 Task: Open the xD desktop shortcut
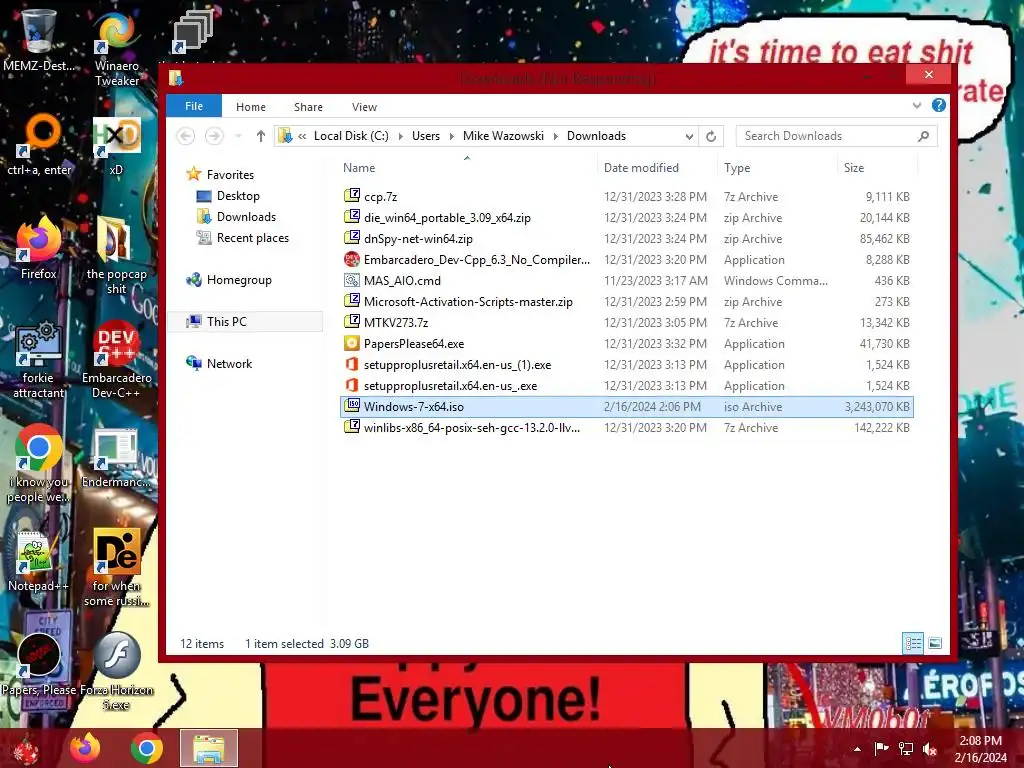[x=116, y=145]
